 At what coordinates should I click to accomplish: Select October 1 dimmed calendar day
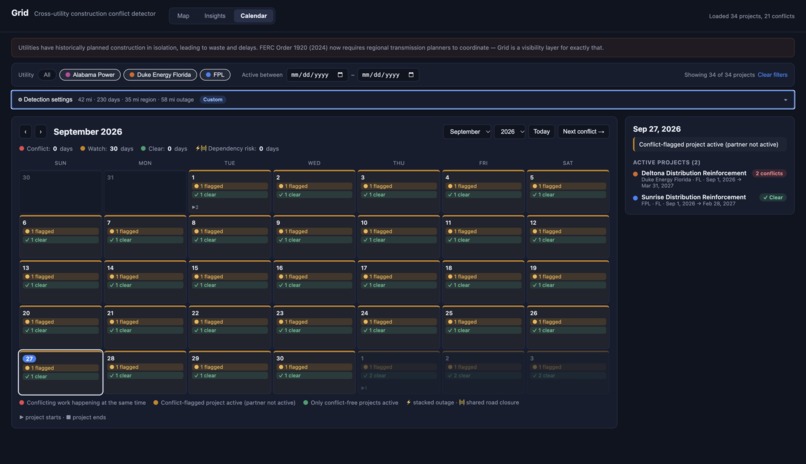398,373
